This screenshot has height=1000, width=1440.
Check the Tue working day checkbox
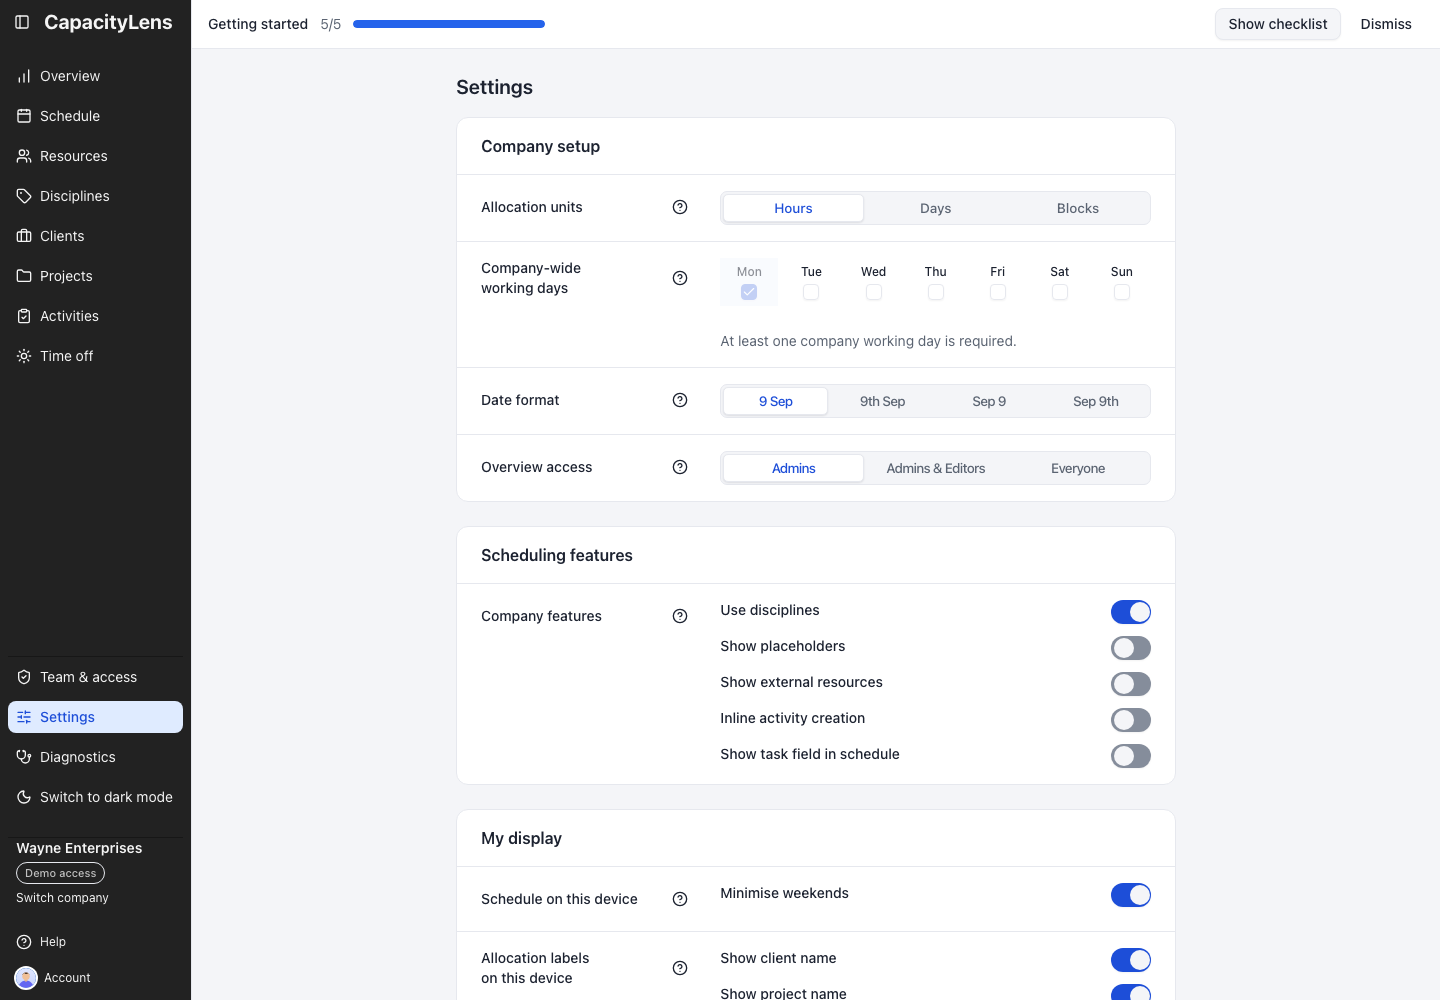[x=811, y=292]
